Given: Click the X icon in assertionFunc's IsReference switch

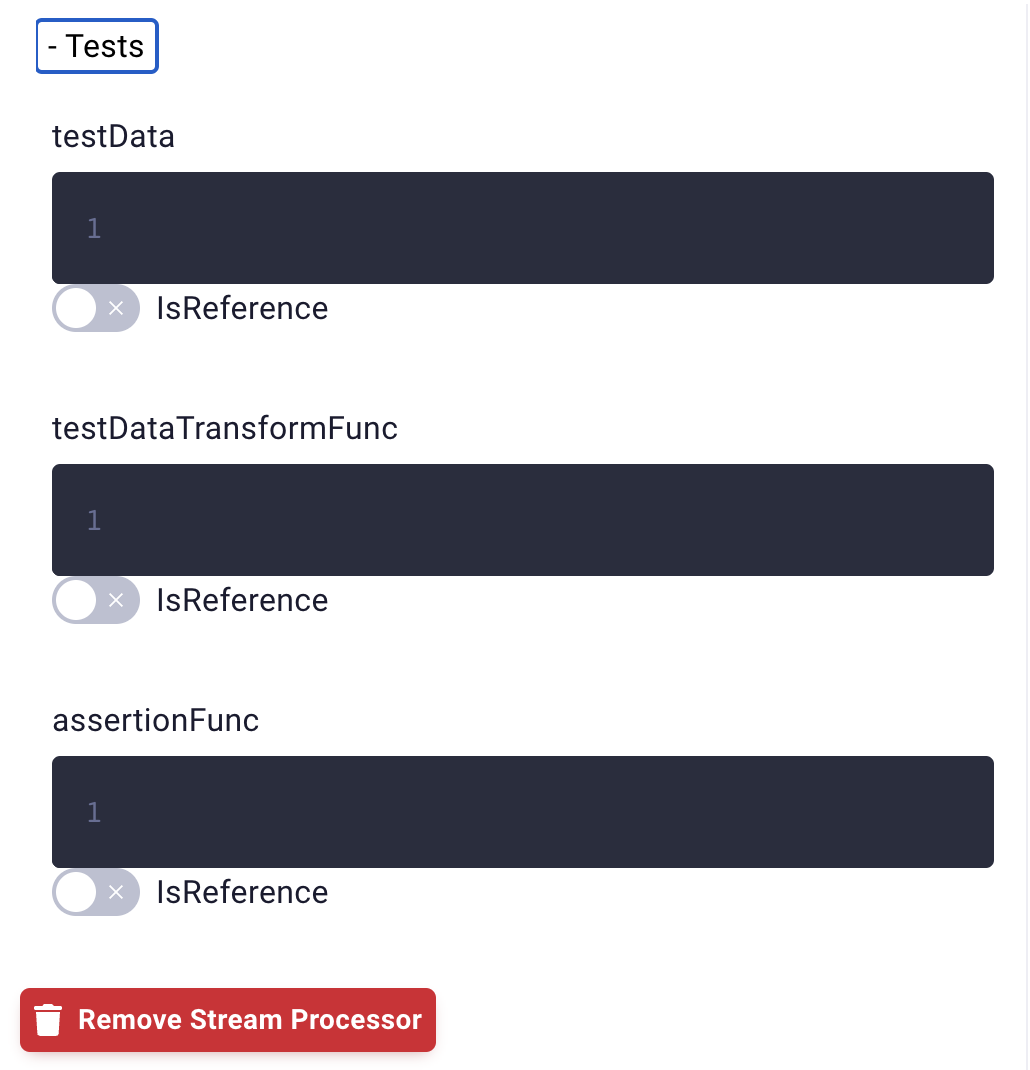Looking at the screenshot, I should point(116,893).
